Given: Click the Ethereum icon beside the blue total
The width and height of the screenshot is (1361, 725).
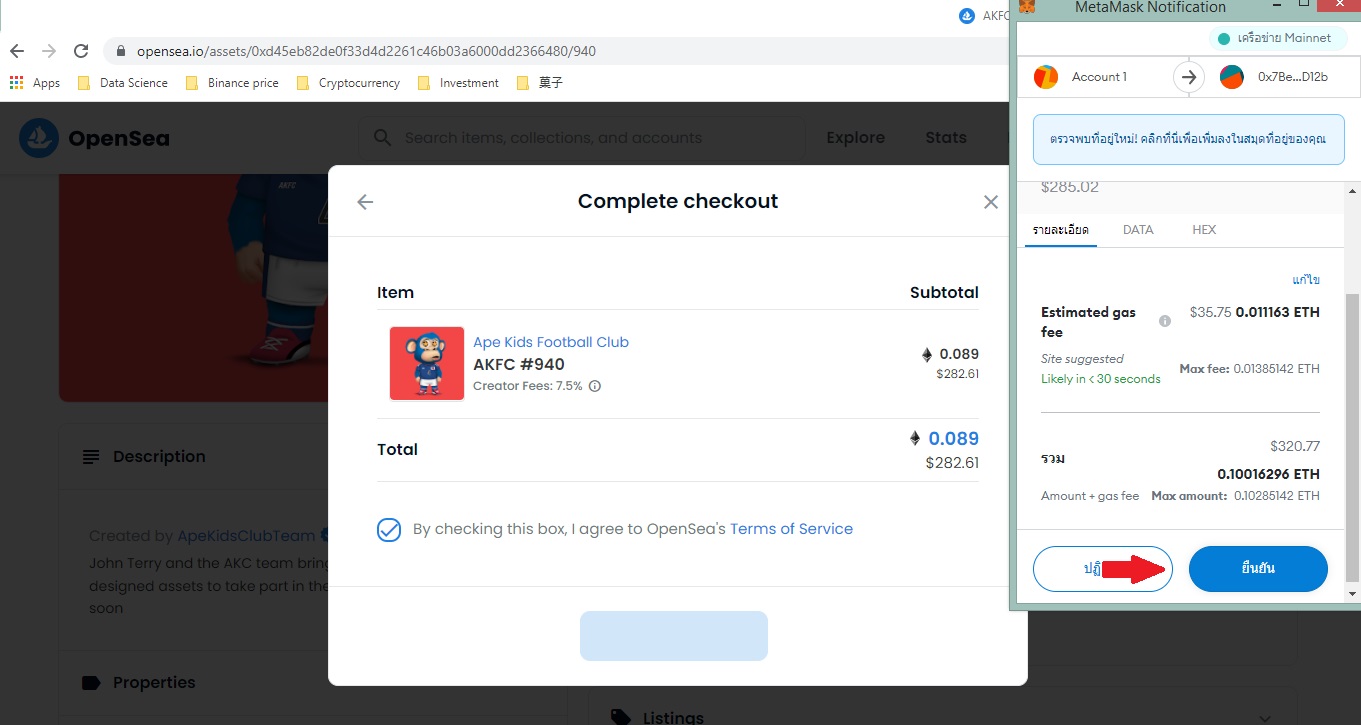Looking at the screenshot, I should click(914, 438).
